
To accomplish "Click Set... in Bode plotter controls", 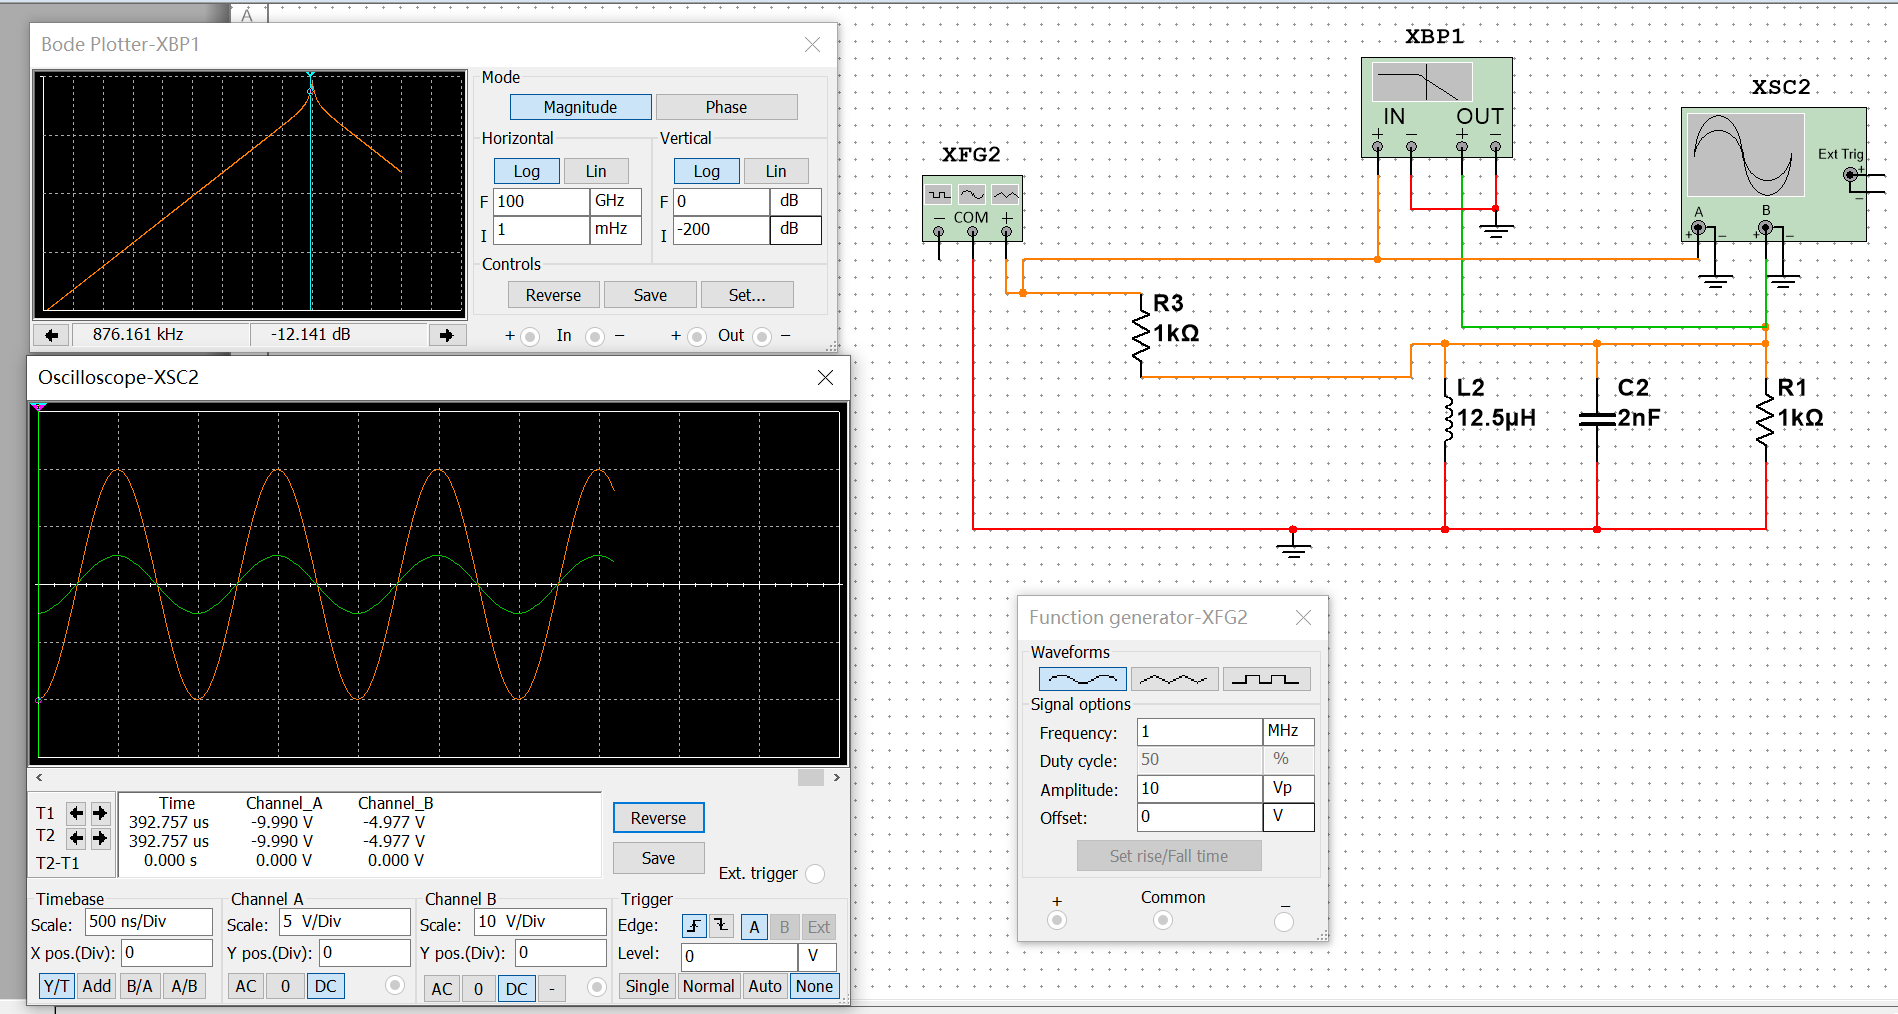I will tap(746, 295).
